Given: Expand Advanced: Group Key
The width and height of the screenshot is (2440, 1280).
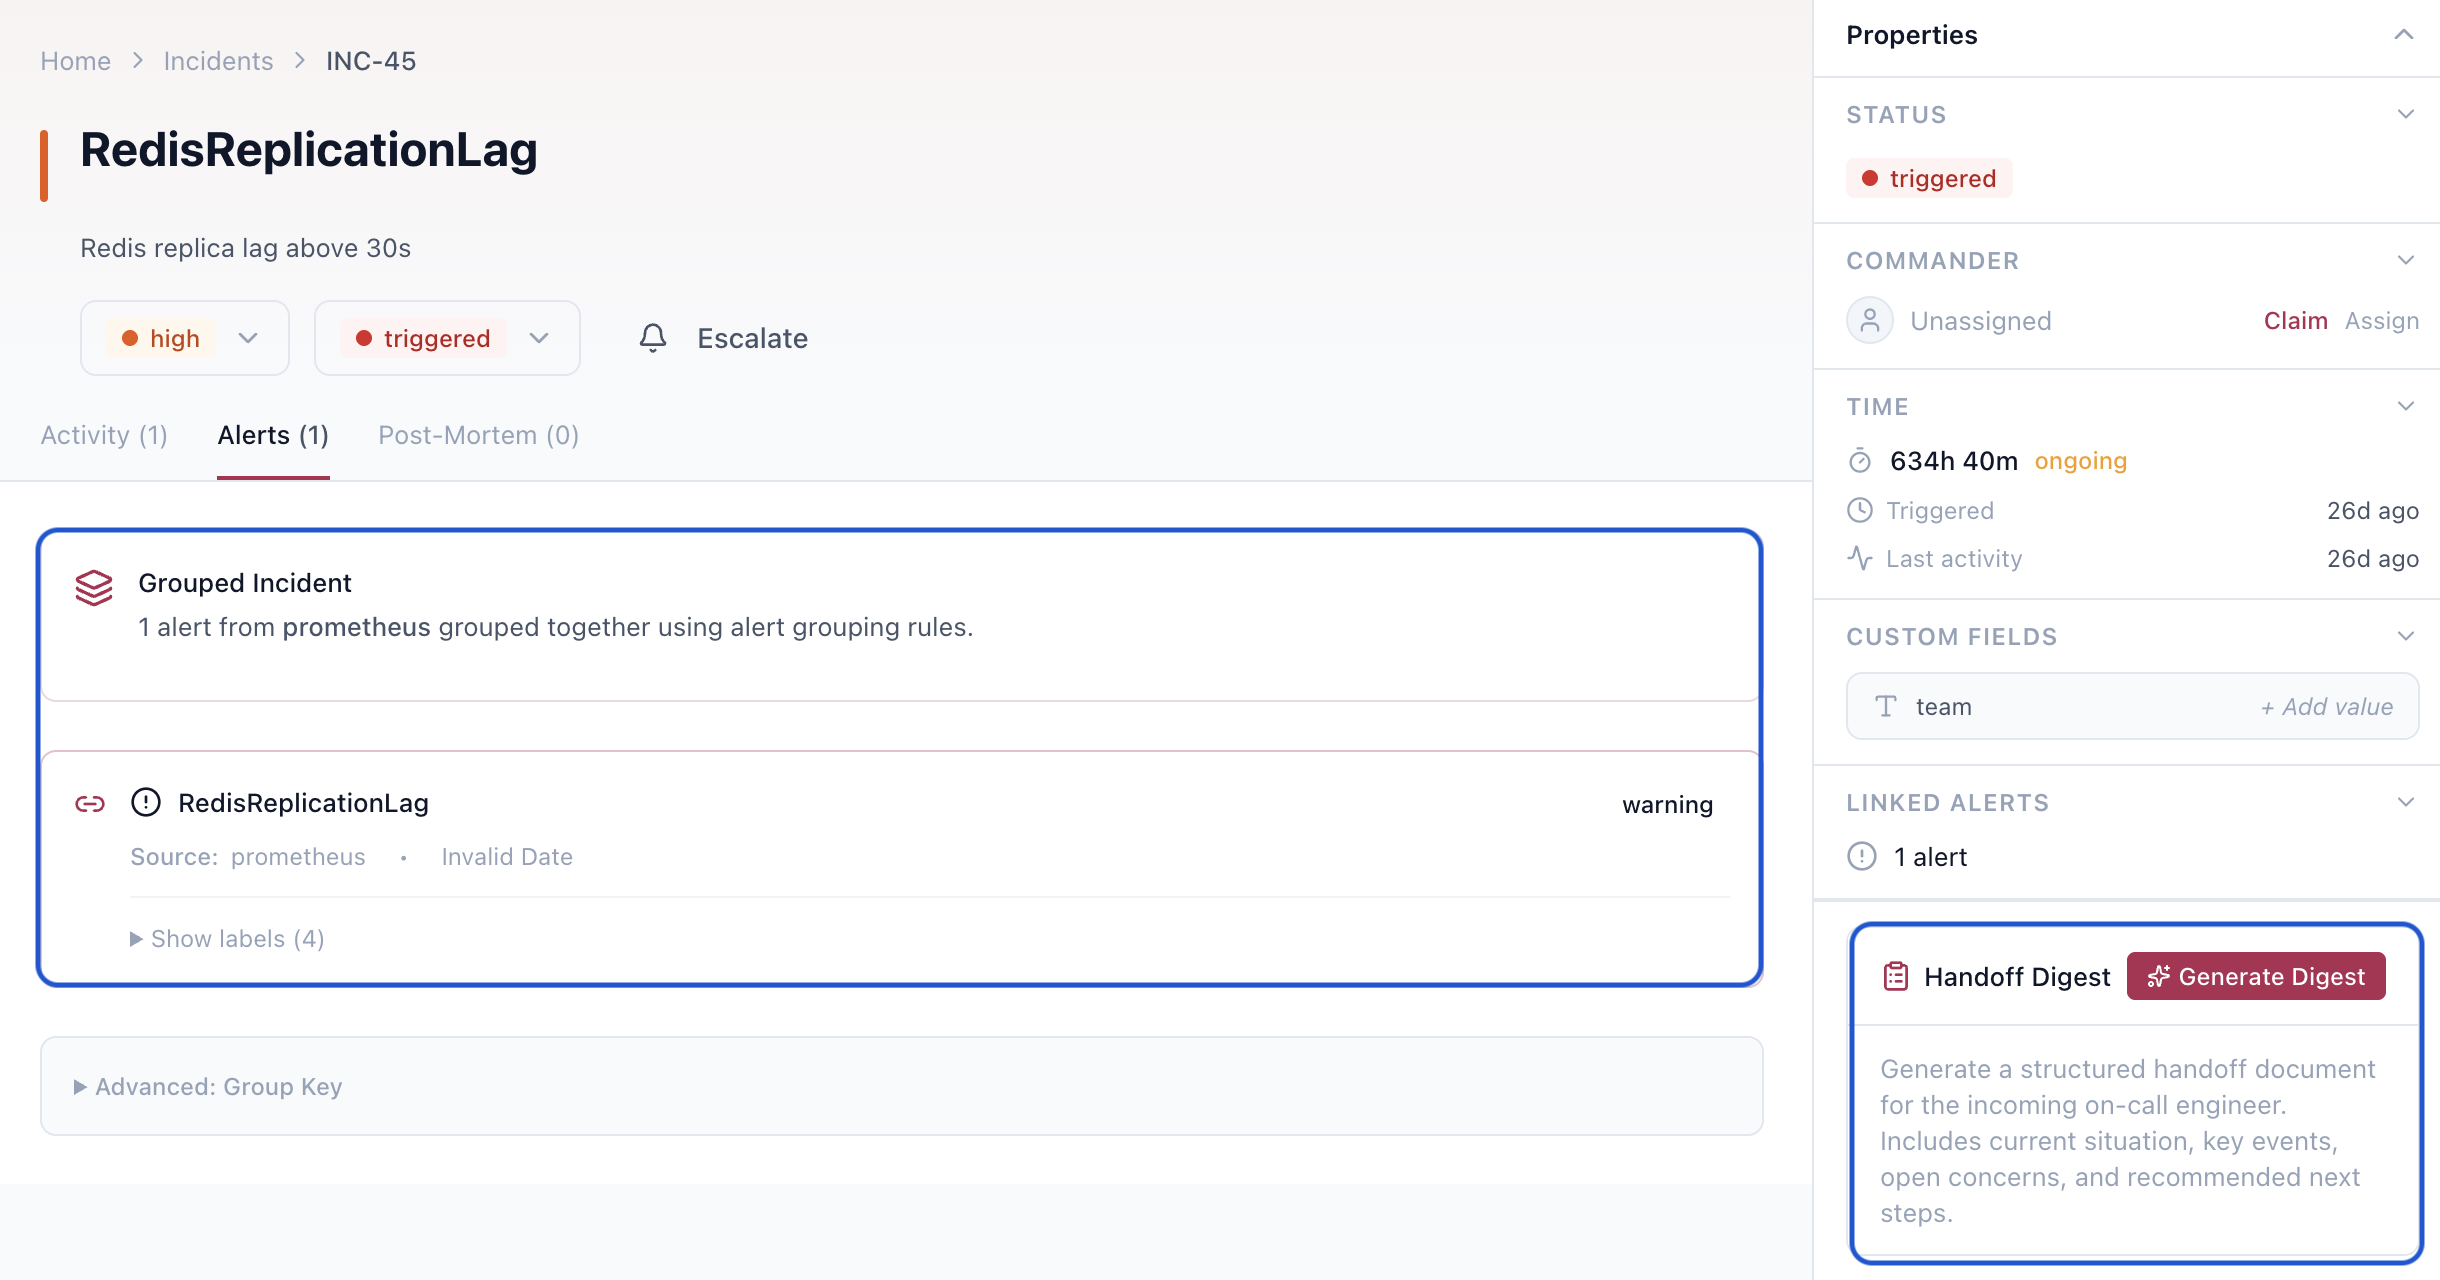Looking at the screenshot, I should pyautogui.click(x=208, y=1087).
